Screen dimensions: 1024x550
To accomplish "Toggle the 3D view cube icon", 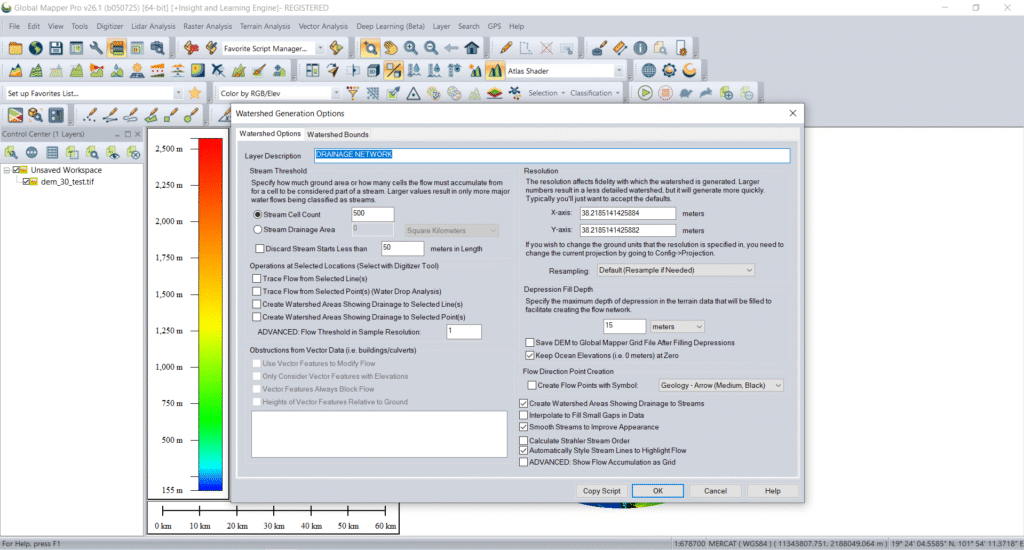I will 374,71.
